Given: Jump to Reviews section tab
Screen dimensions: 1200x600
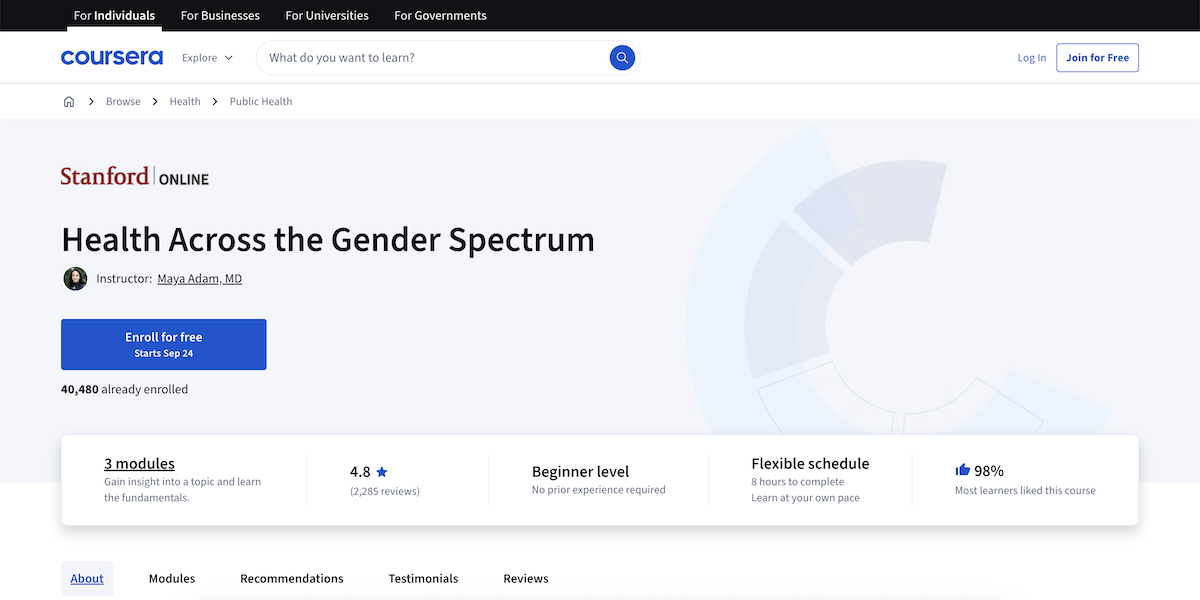Looking at the screenshot, I should pos(526,578).
